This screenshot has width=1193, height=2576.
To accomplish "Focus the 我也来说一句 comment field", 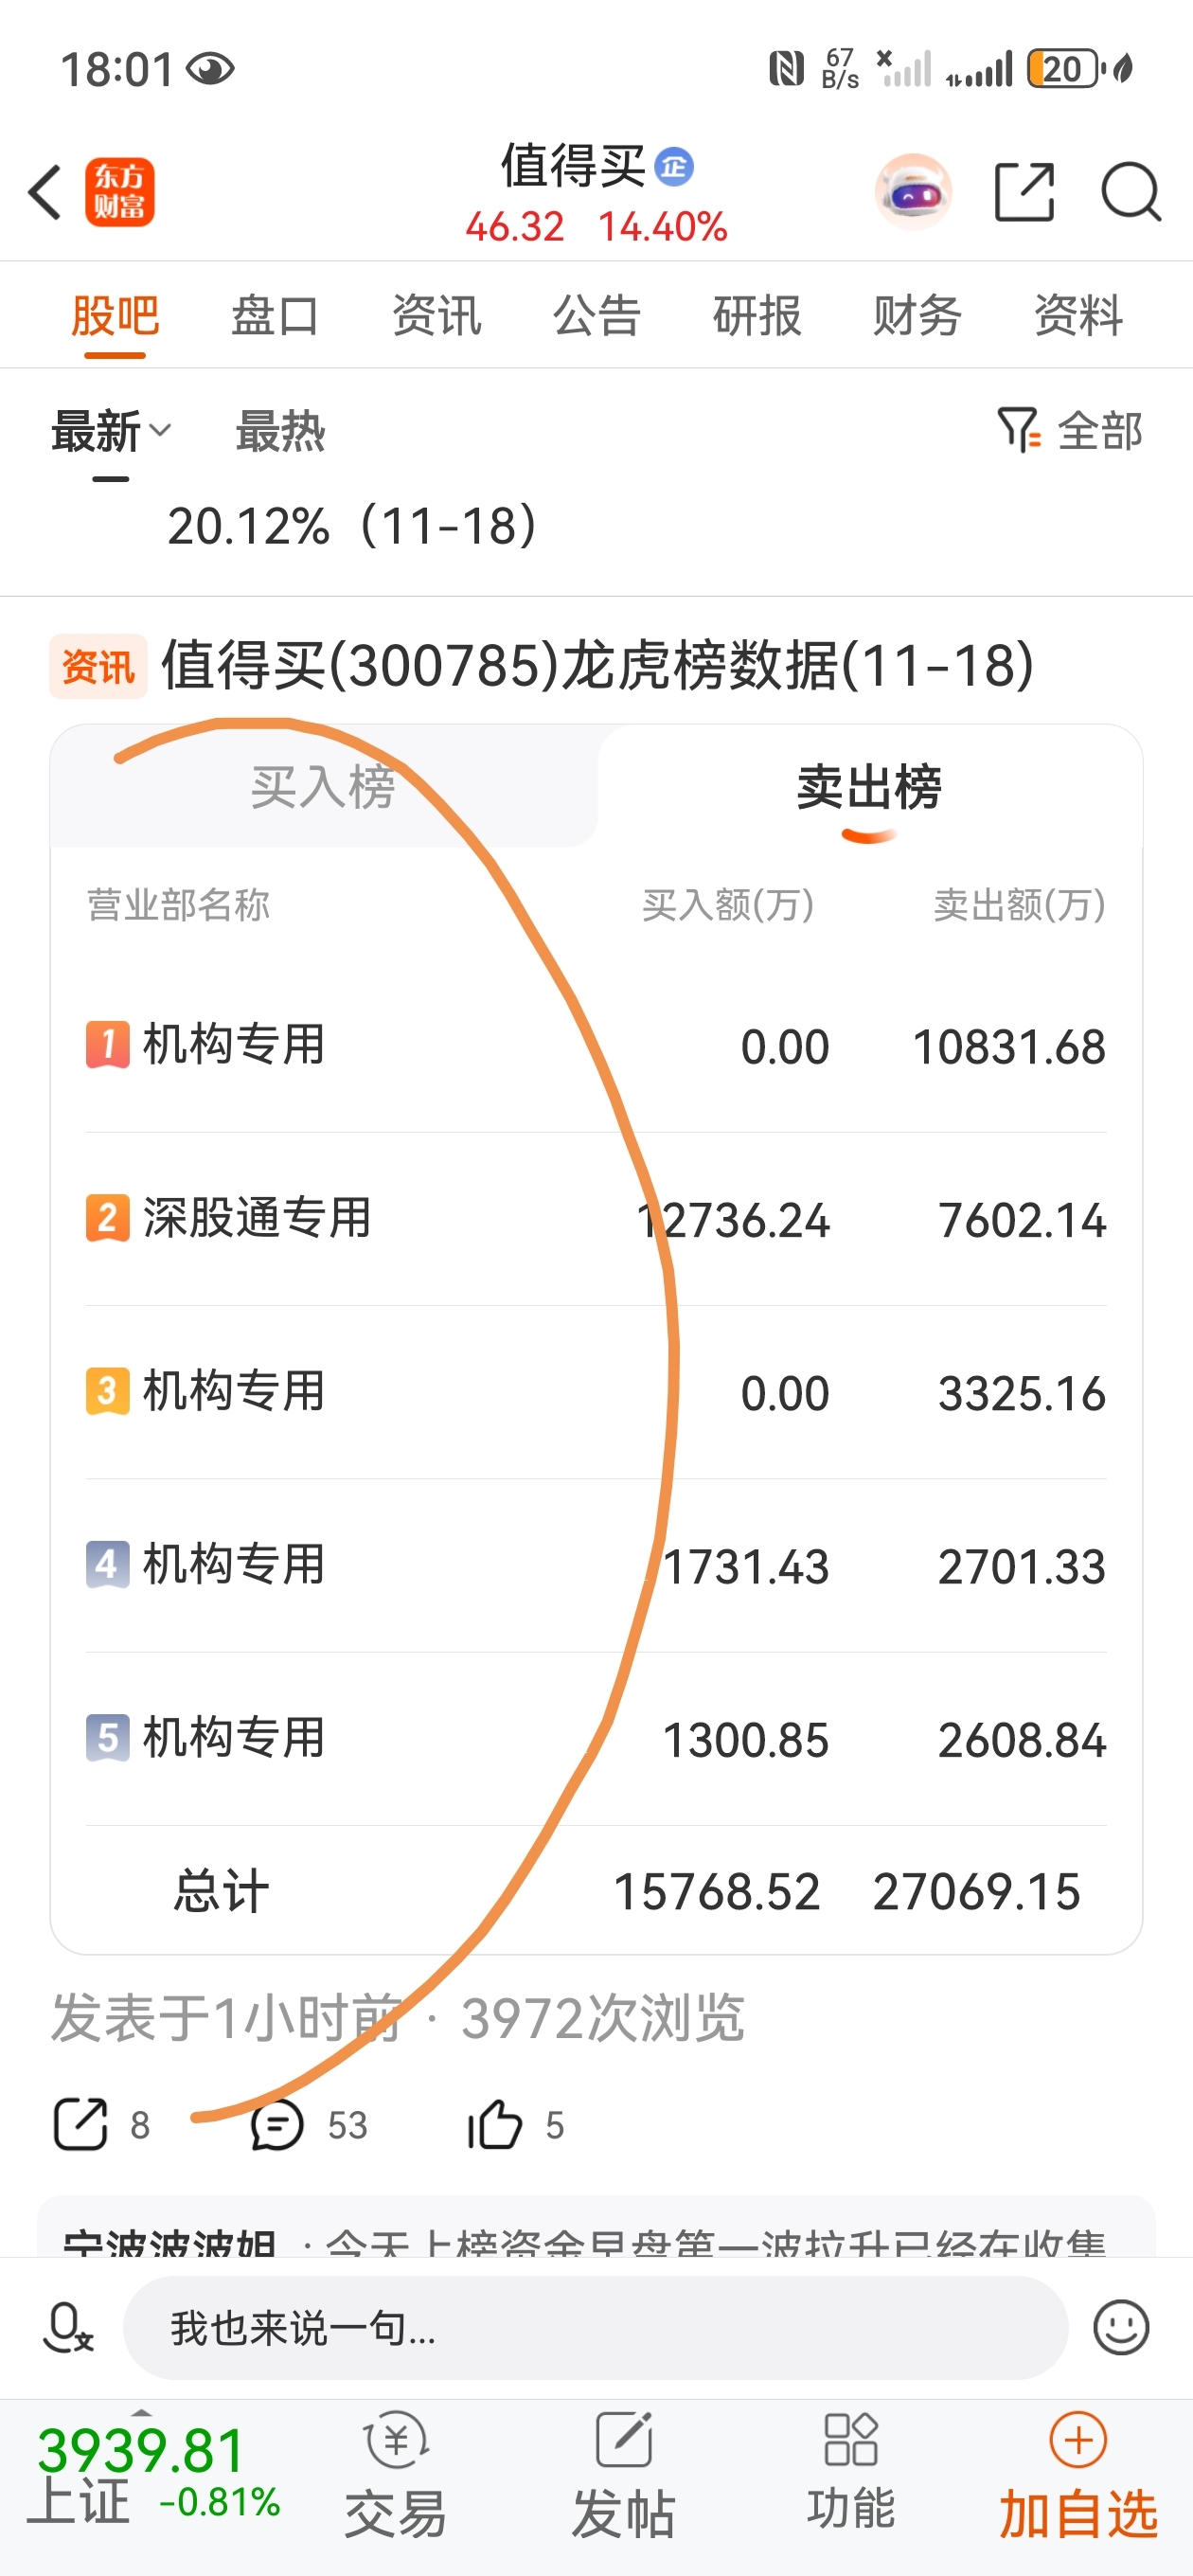I will point(595,2328).
